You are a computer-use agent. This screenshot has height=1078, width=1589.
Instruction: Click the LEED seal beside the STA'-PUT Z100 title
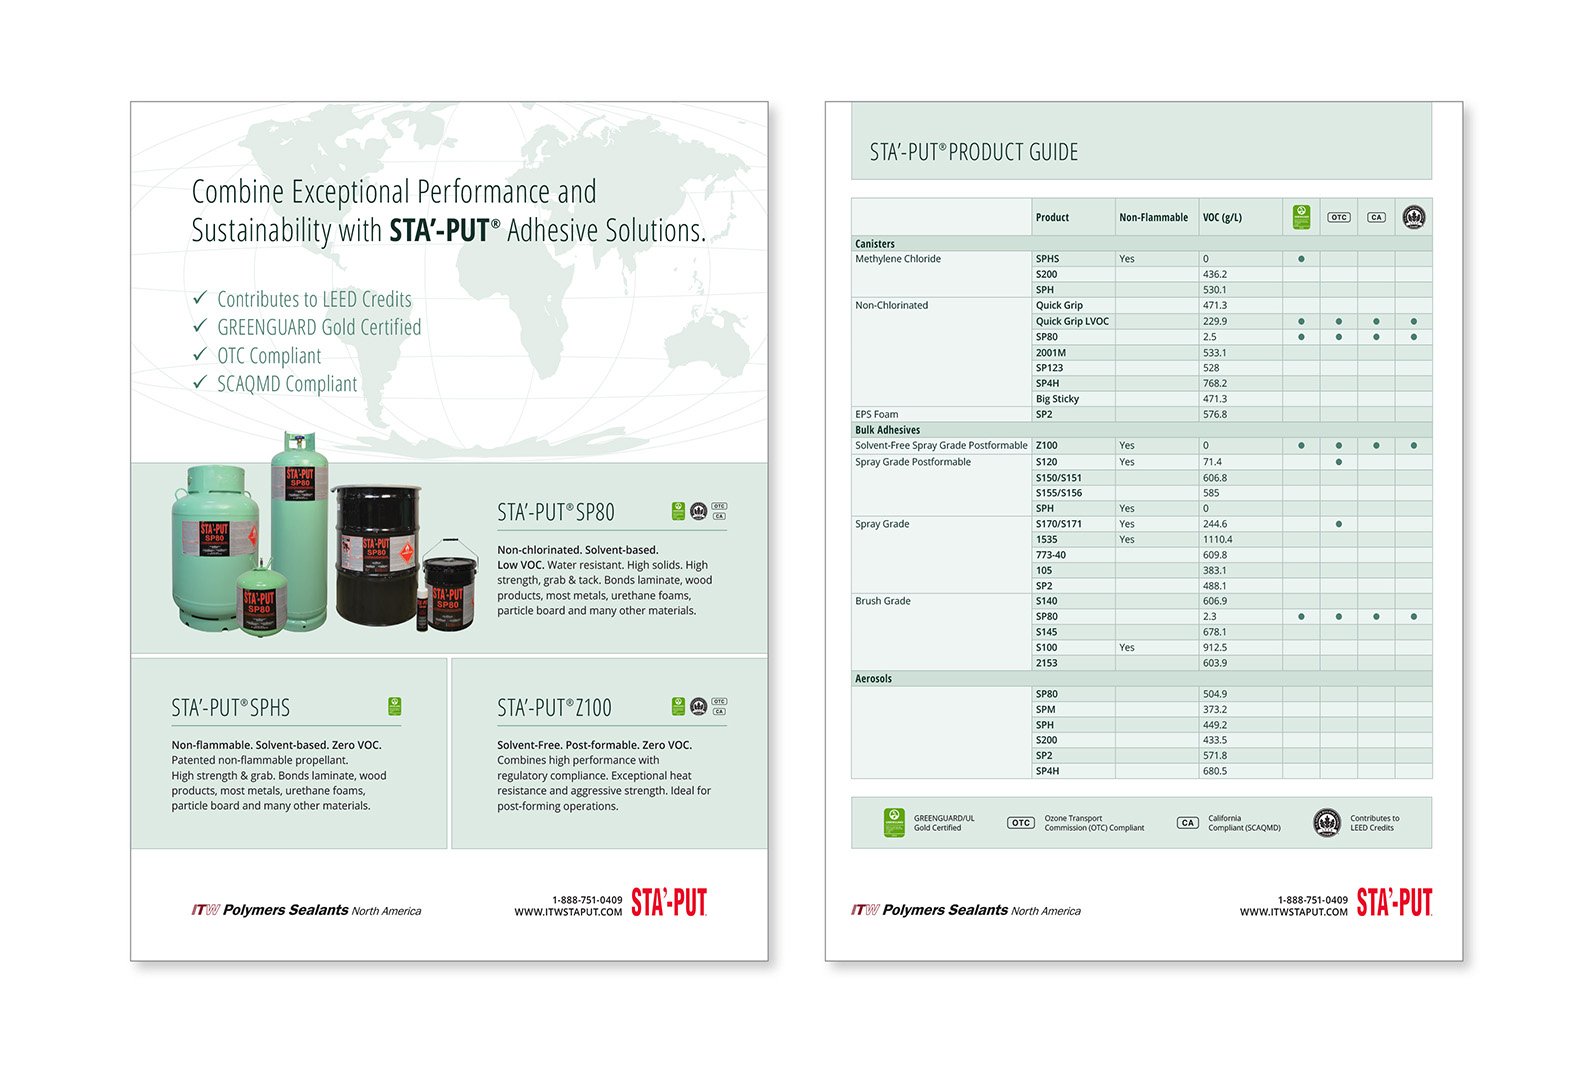[x=698, y=707]
